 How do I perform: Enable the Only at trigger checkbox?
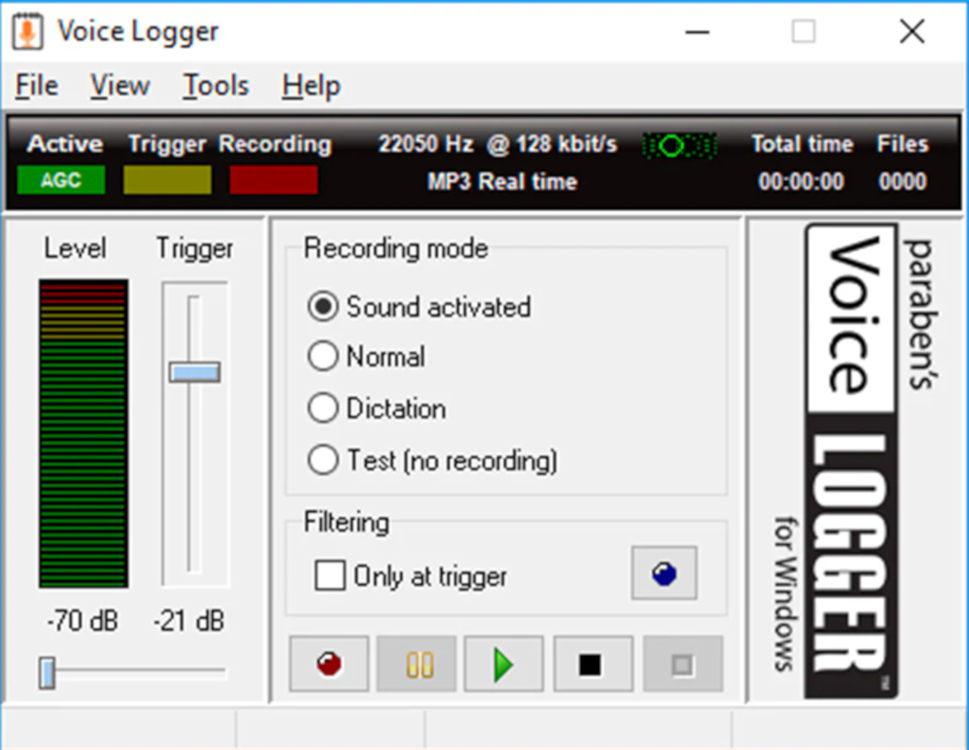tap(329, 575)
